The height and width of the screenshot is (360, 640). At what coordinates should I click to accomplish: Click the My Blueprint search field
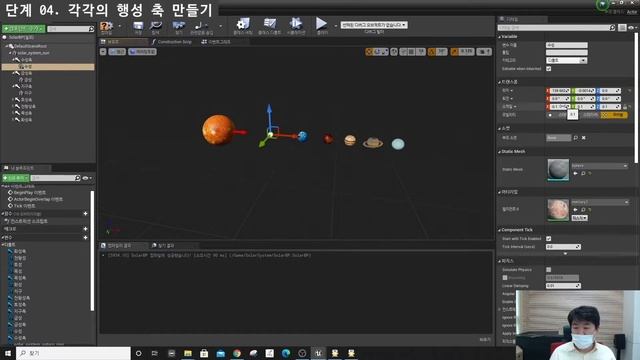point(56,178)
